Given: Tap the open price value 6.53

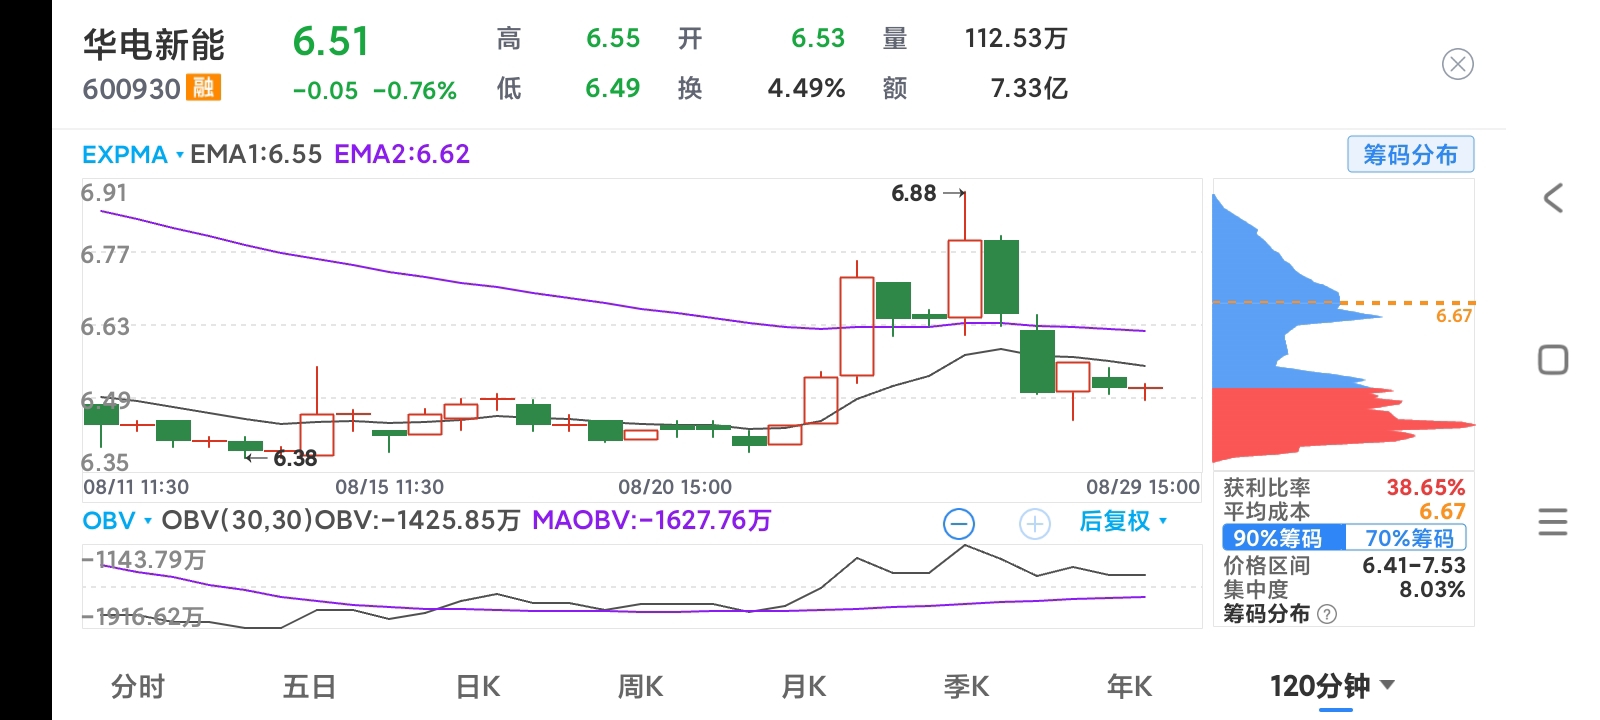Looking at the screenshot, I should (818, 39).
